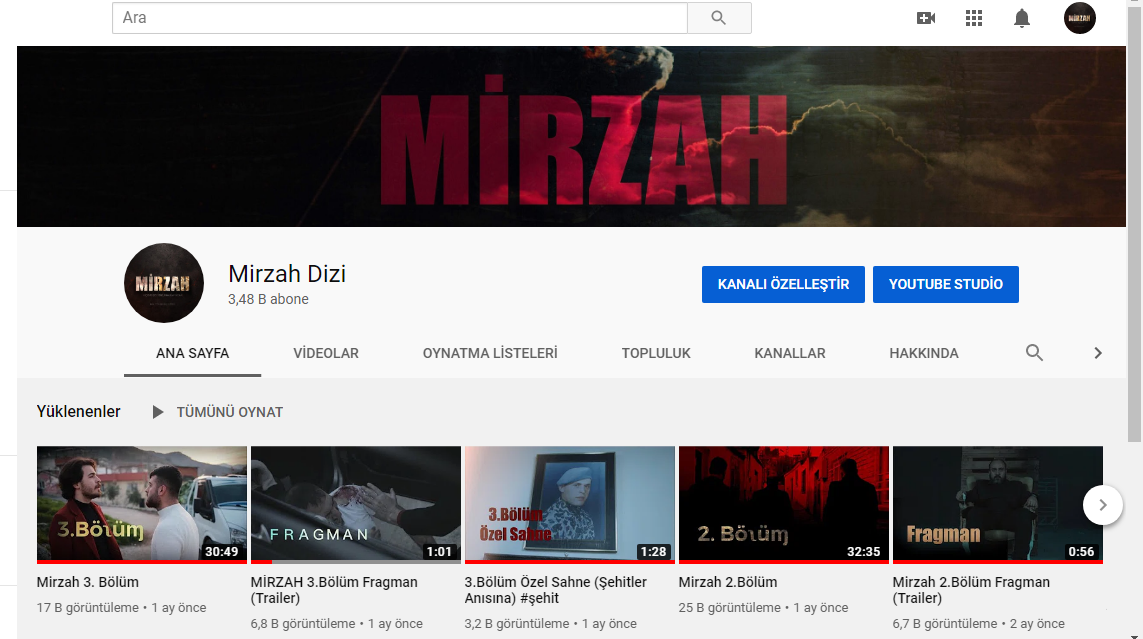Image resolution: width=1143 pixels, height=639 pixels.
Task: Click the Yüklenenler section heading
Action: [x=79, y=412]
